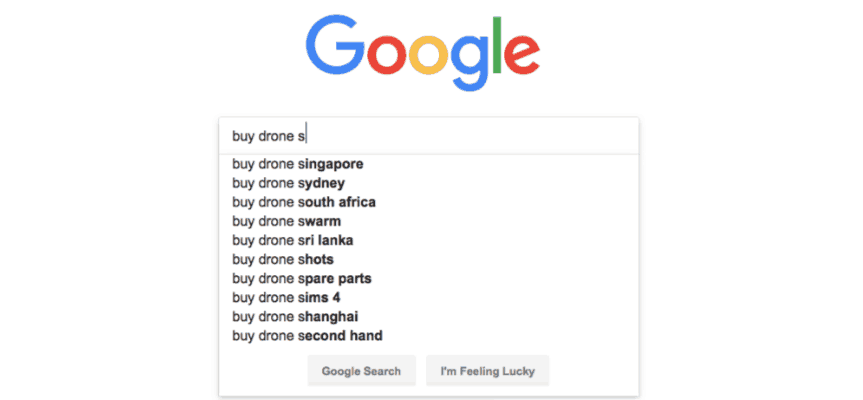Click the 'buy drone shots' suggestion
863x400 pixels.
coord(283,259)
